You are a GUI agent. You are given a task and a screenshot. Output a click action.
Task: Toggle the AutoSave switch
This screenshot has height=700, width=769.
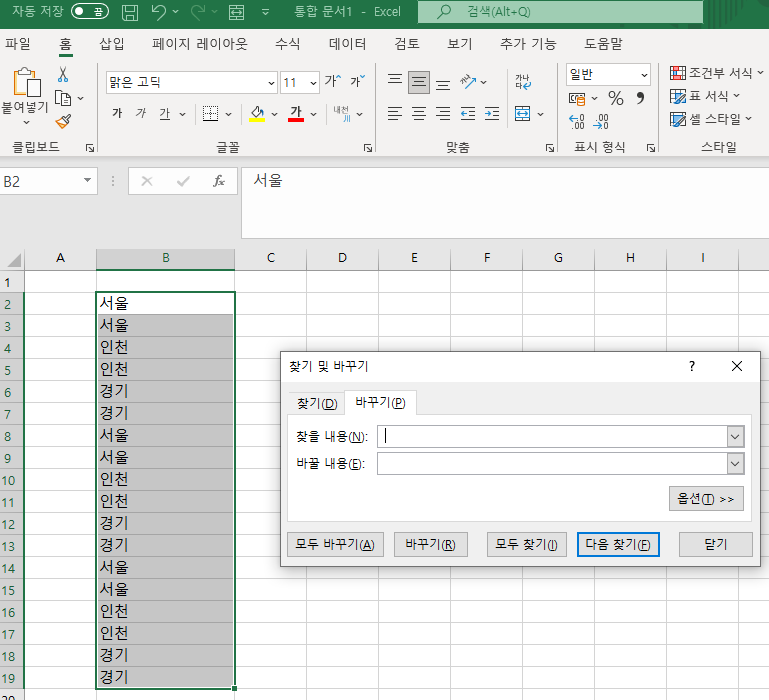tap(90, 11)
